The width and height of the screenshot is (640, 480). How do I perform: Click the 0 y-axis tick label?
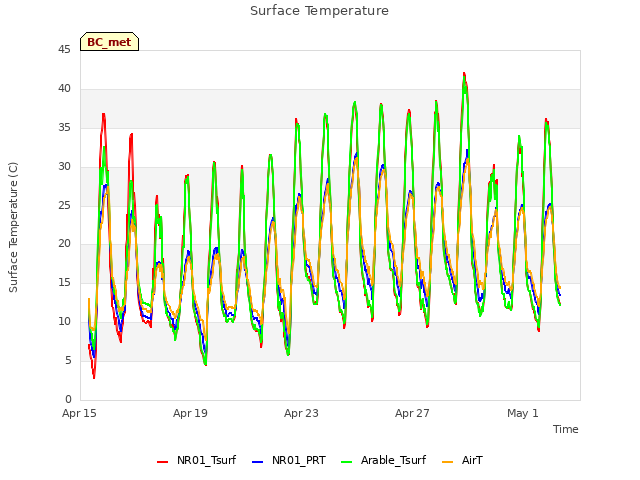[68, 399]
